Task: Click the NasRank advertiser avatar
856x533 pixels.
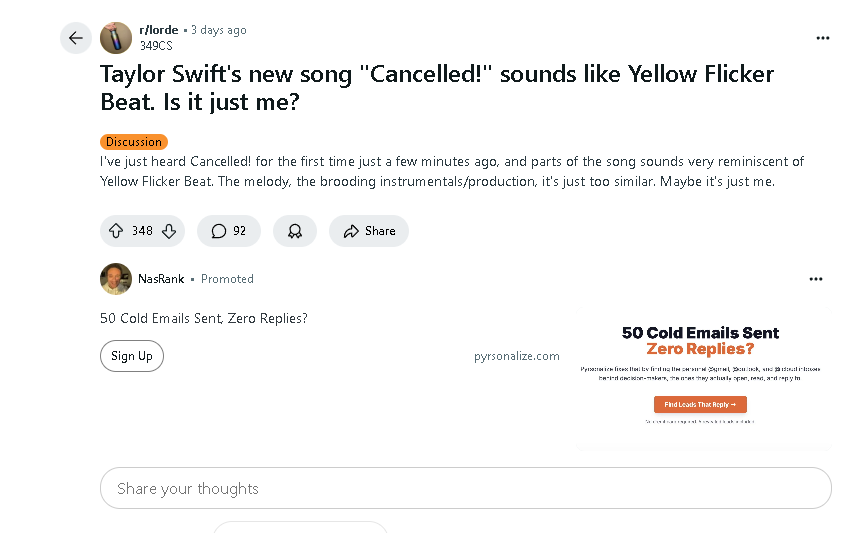Action: pos(116,279)
